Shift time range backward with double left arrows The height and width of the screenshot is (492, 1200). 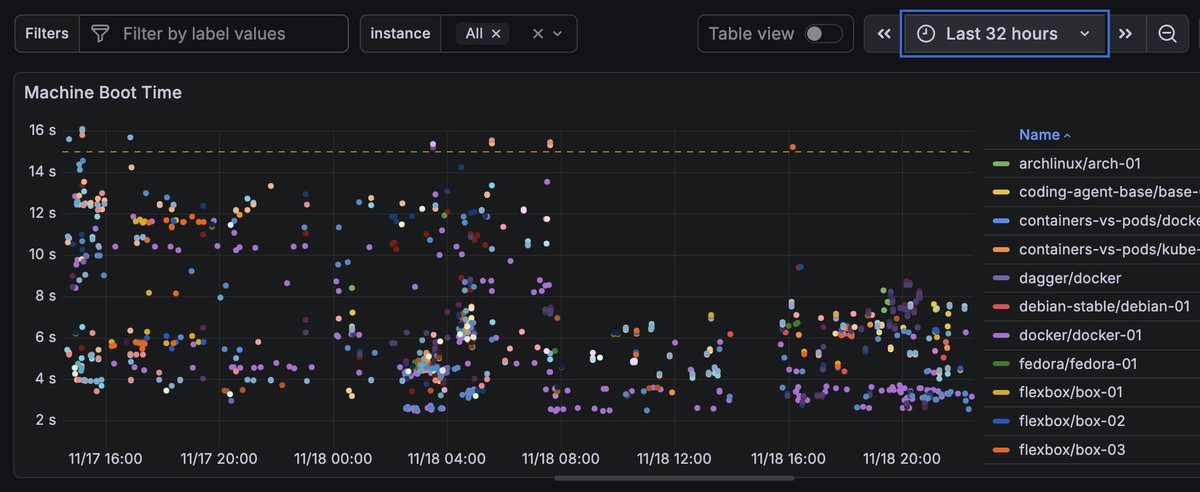tap(884, 34)
